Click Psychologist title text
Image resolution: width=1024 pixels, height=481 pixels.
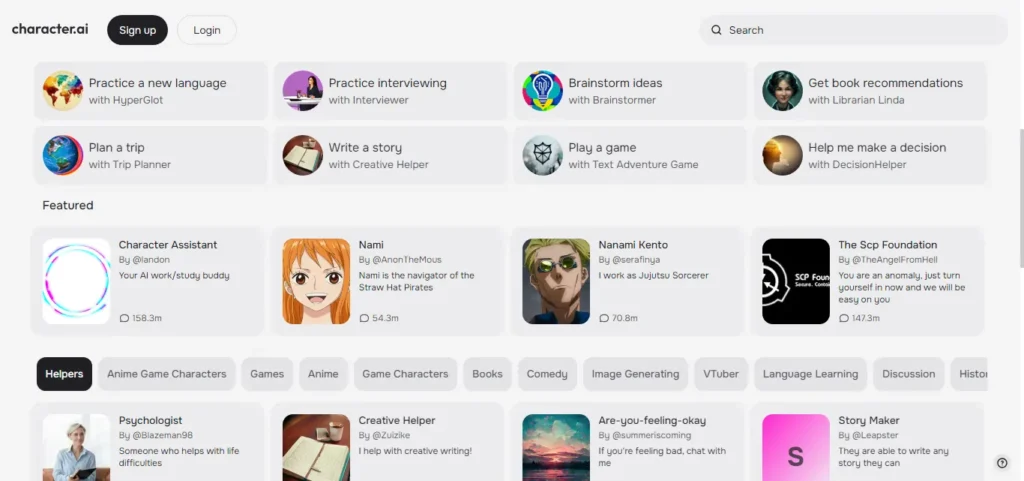[x=150, y=420]
